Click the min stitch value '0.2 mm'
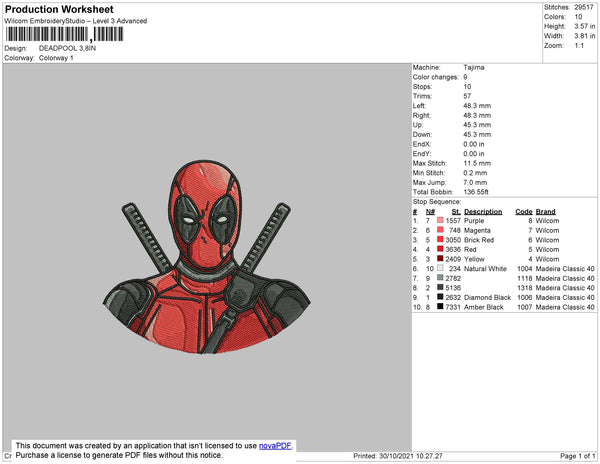Image resolution: width=600 pixels, height=464 pixels. point(475,173)
